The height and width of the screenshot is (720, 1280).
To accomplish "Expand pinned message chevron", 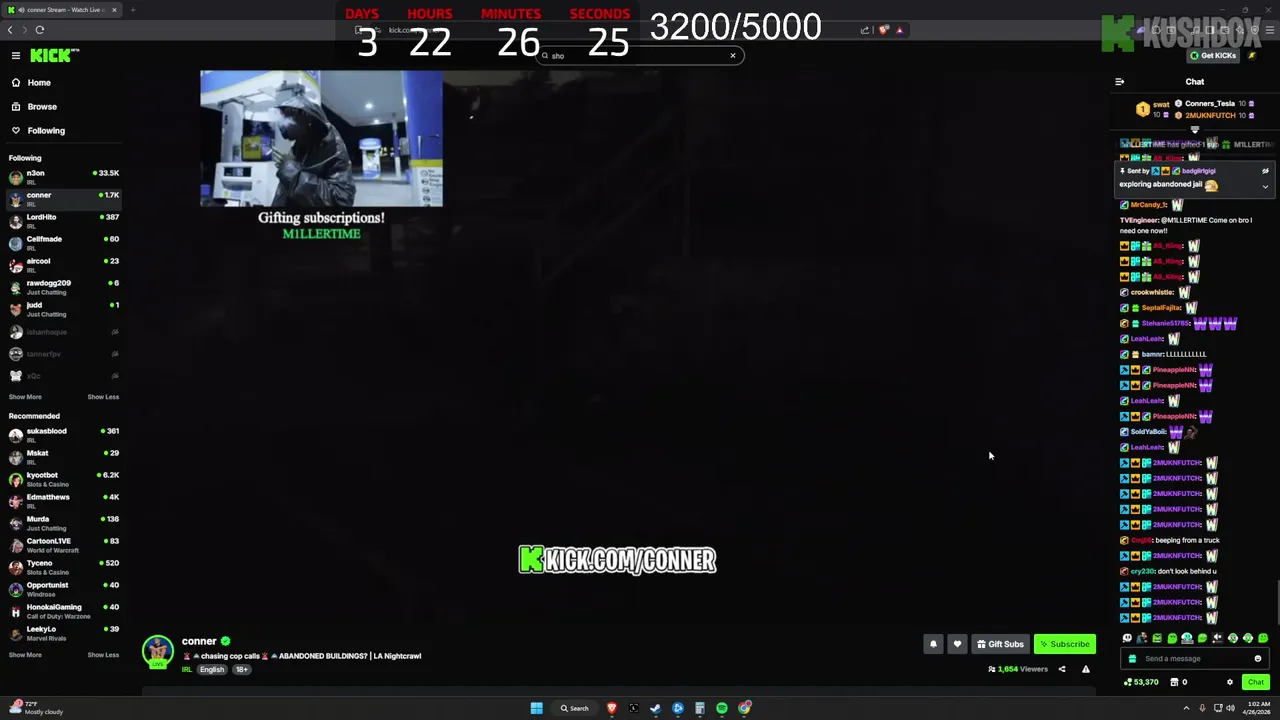I will coord(1265,187).
